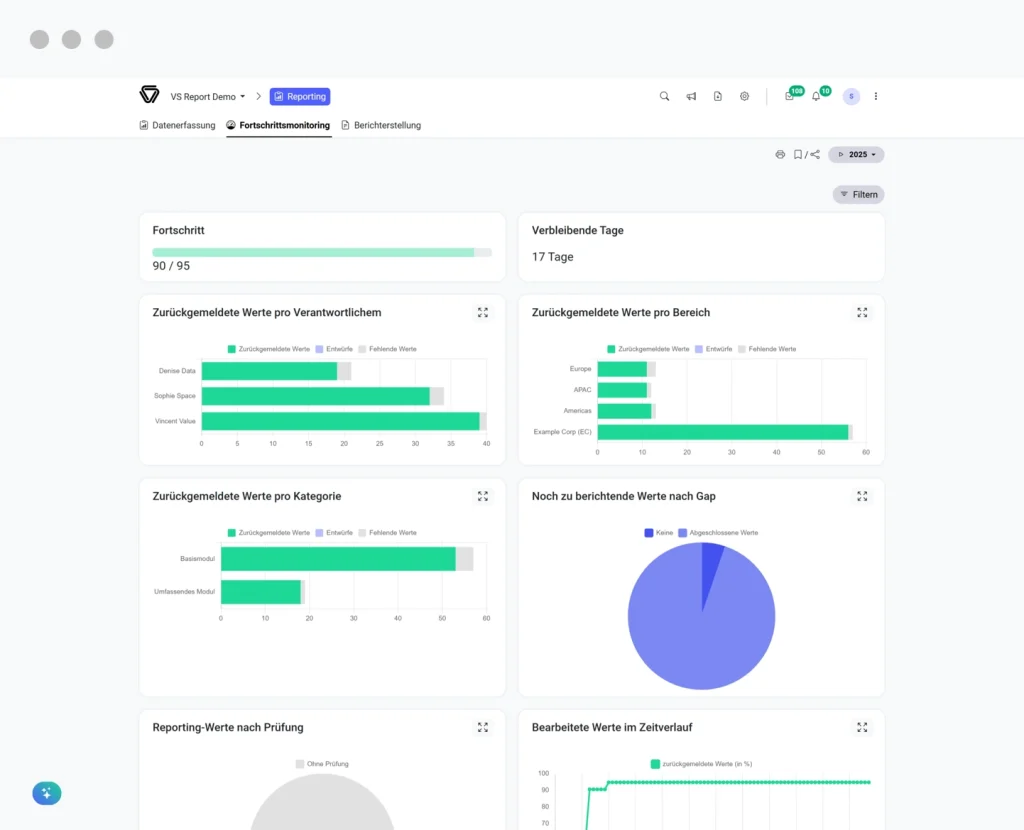Open the AI assistant sparkle button
1024x830 pixels.
pos(46,793)
